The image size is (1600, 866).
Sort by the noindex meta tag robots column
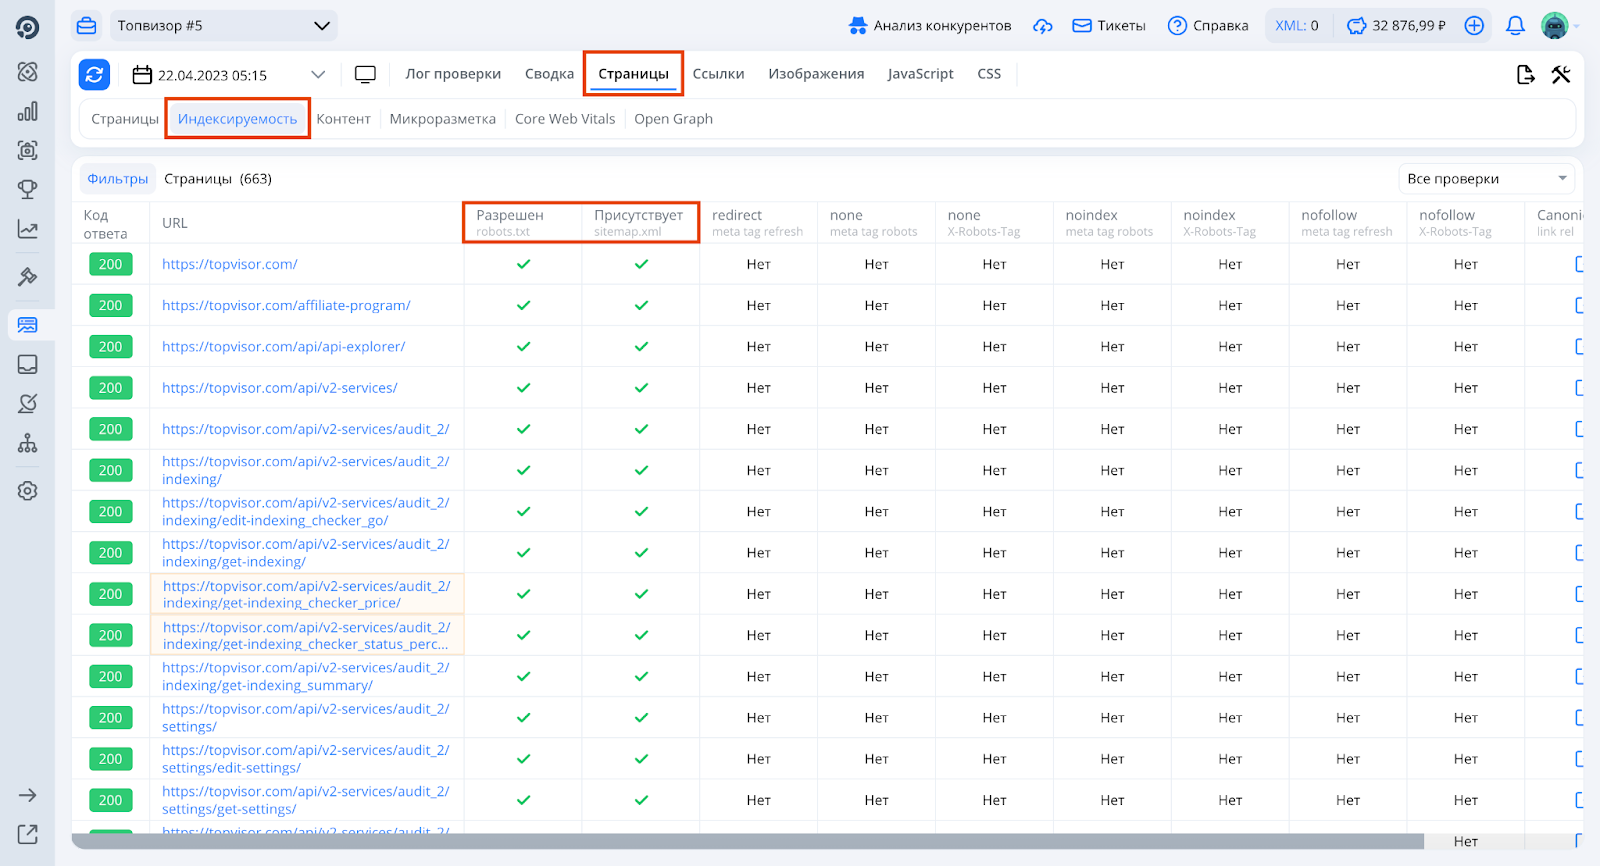tap(1112, 223)
